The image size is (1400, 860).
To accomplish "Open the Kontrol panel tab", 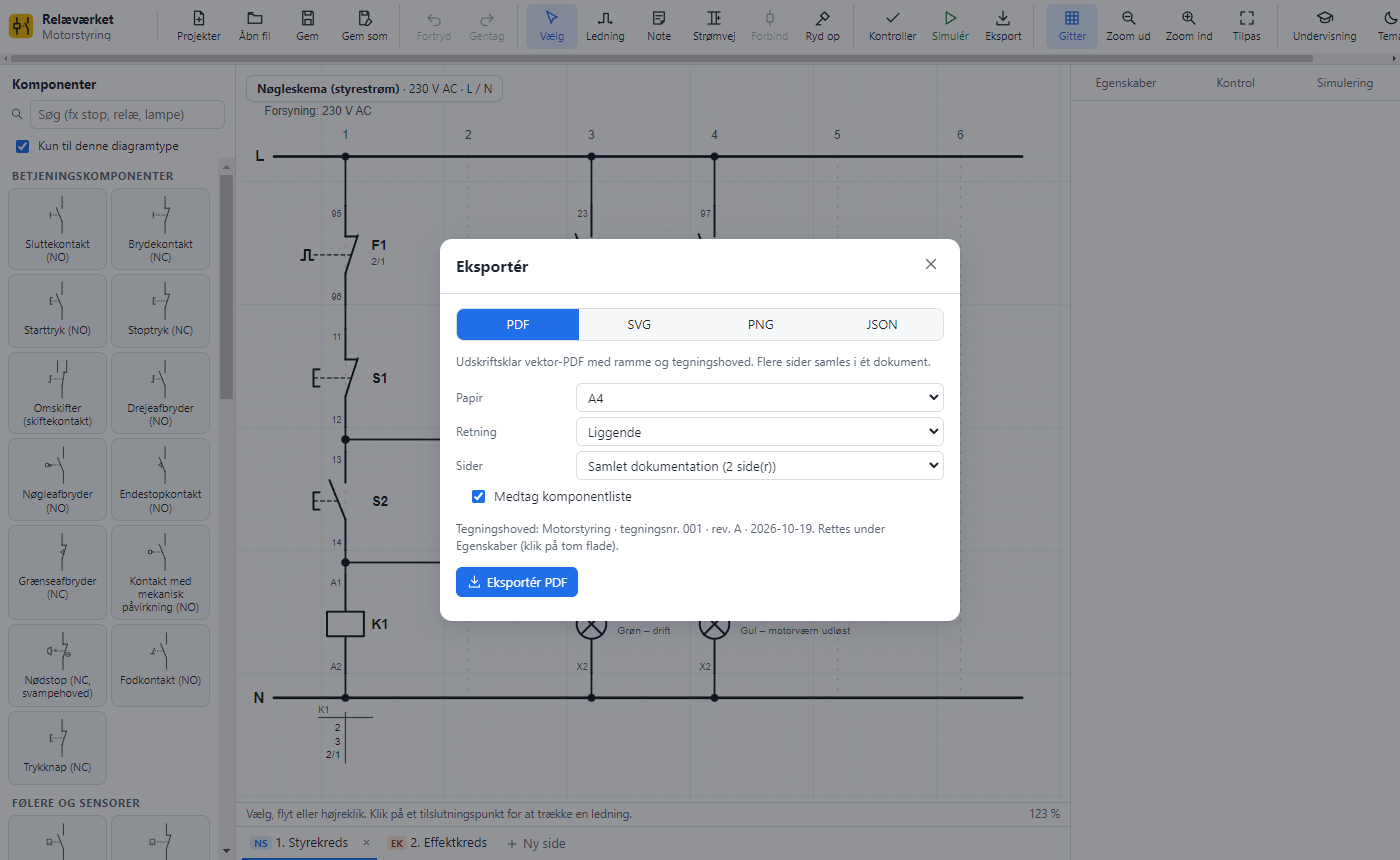I will [x=1236, y=83].
